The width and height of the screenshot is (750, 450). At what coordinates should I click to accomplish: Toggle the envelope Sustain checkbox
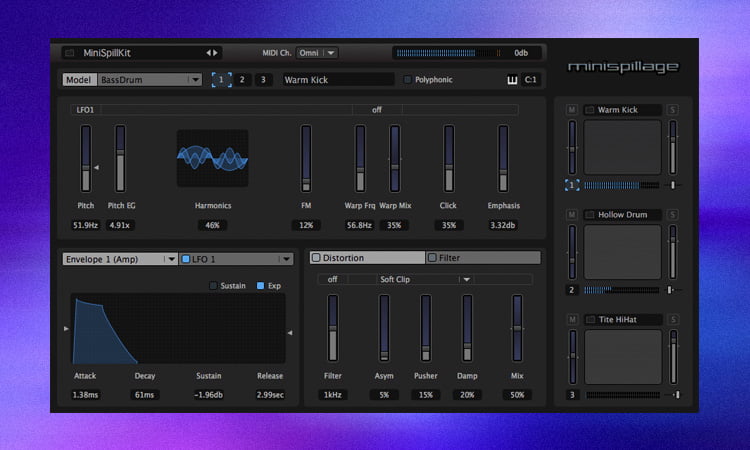pyautogui.click(x=213, y=285)
